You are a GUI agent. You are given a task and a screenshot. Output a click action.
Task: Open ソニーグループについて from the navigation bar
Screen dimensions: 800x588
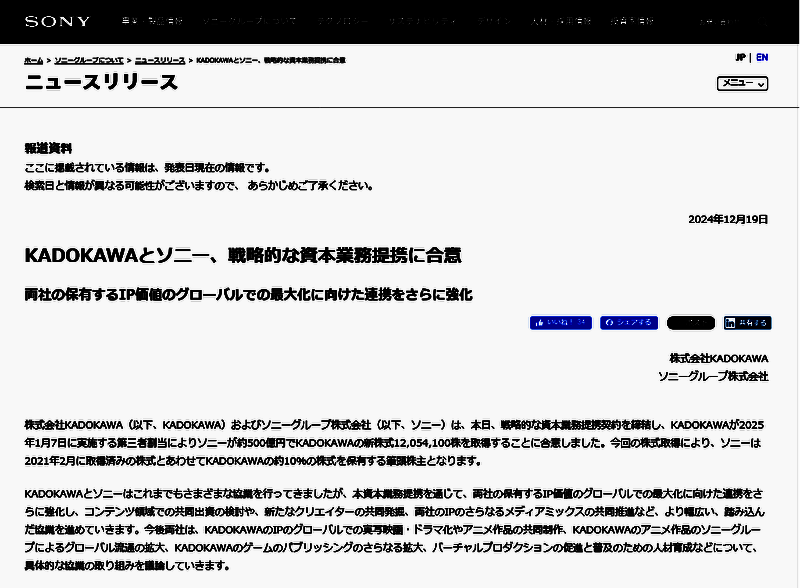[250, 20]
